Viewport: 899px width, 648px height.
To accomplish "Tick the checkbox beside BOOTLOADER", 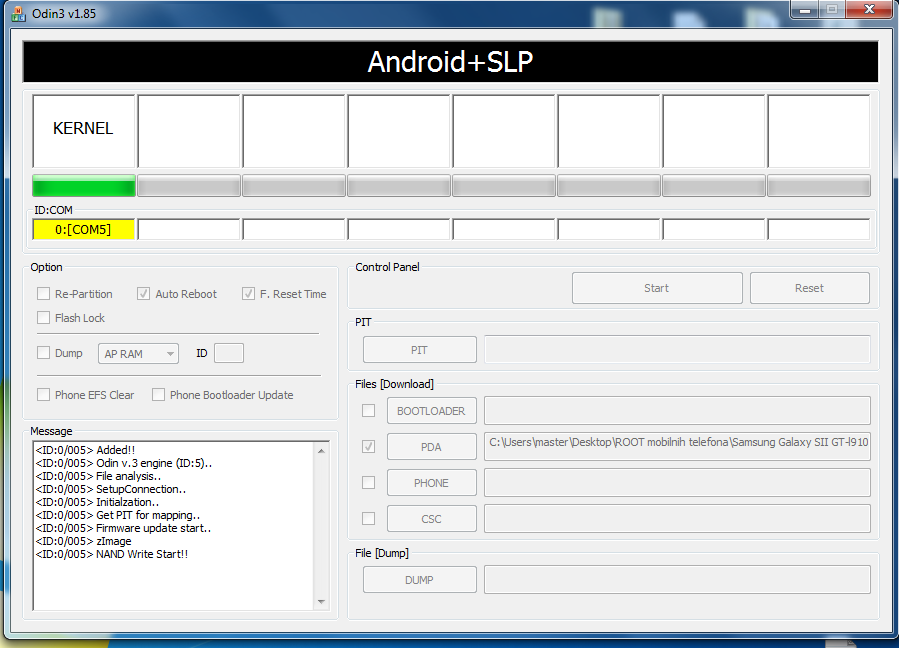I will pos(369,411).
